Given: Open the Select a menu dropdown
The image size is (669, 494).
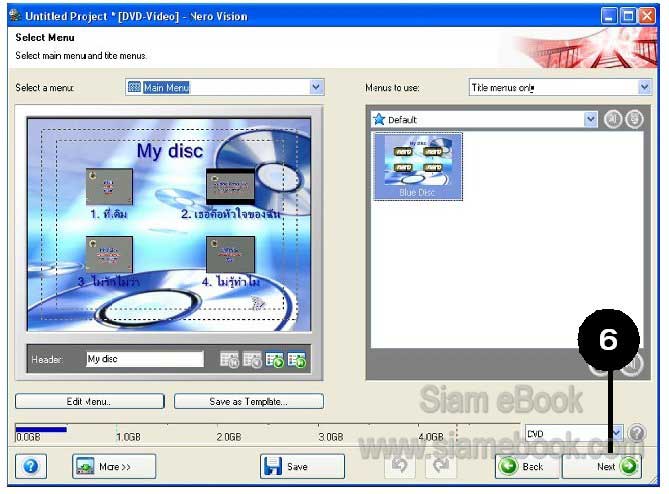Looking at the screenshot, I should coord(224,87).
